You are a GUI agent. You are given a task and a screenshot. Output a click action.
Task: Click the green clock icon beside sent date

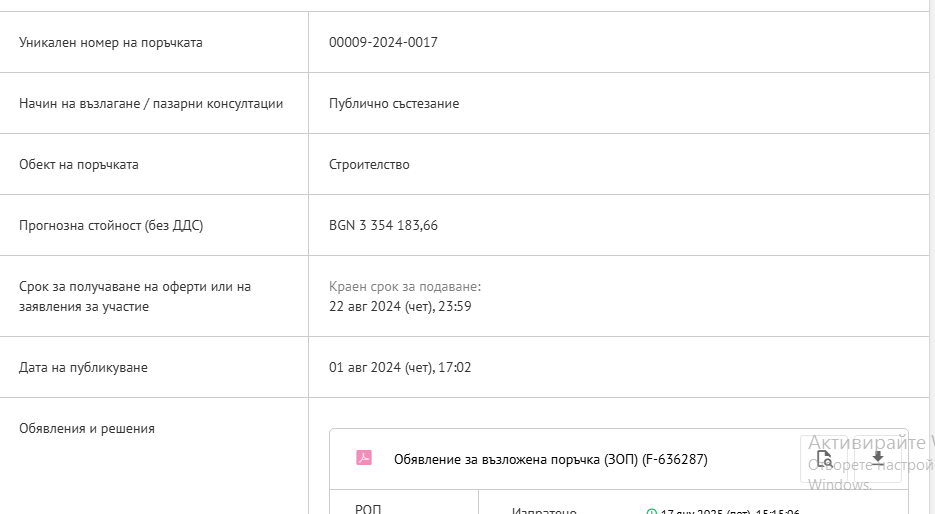(651, 511)
